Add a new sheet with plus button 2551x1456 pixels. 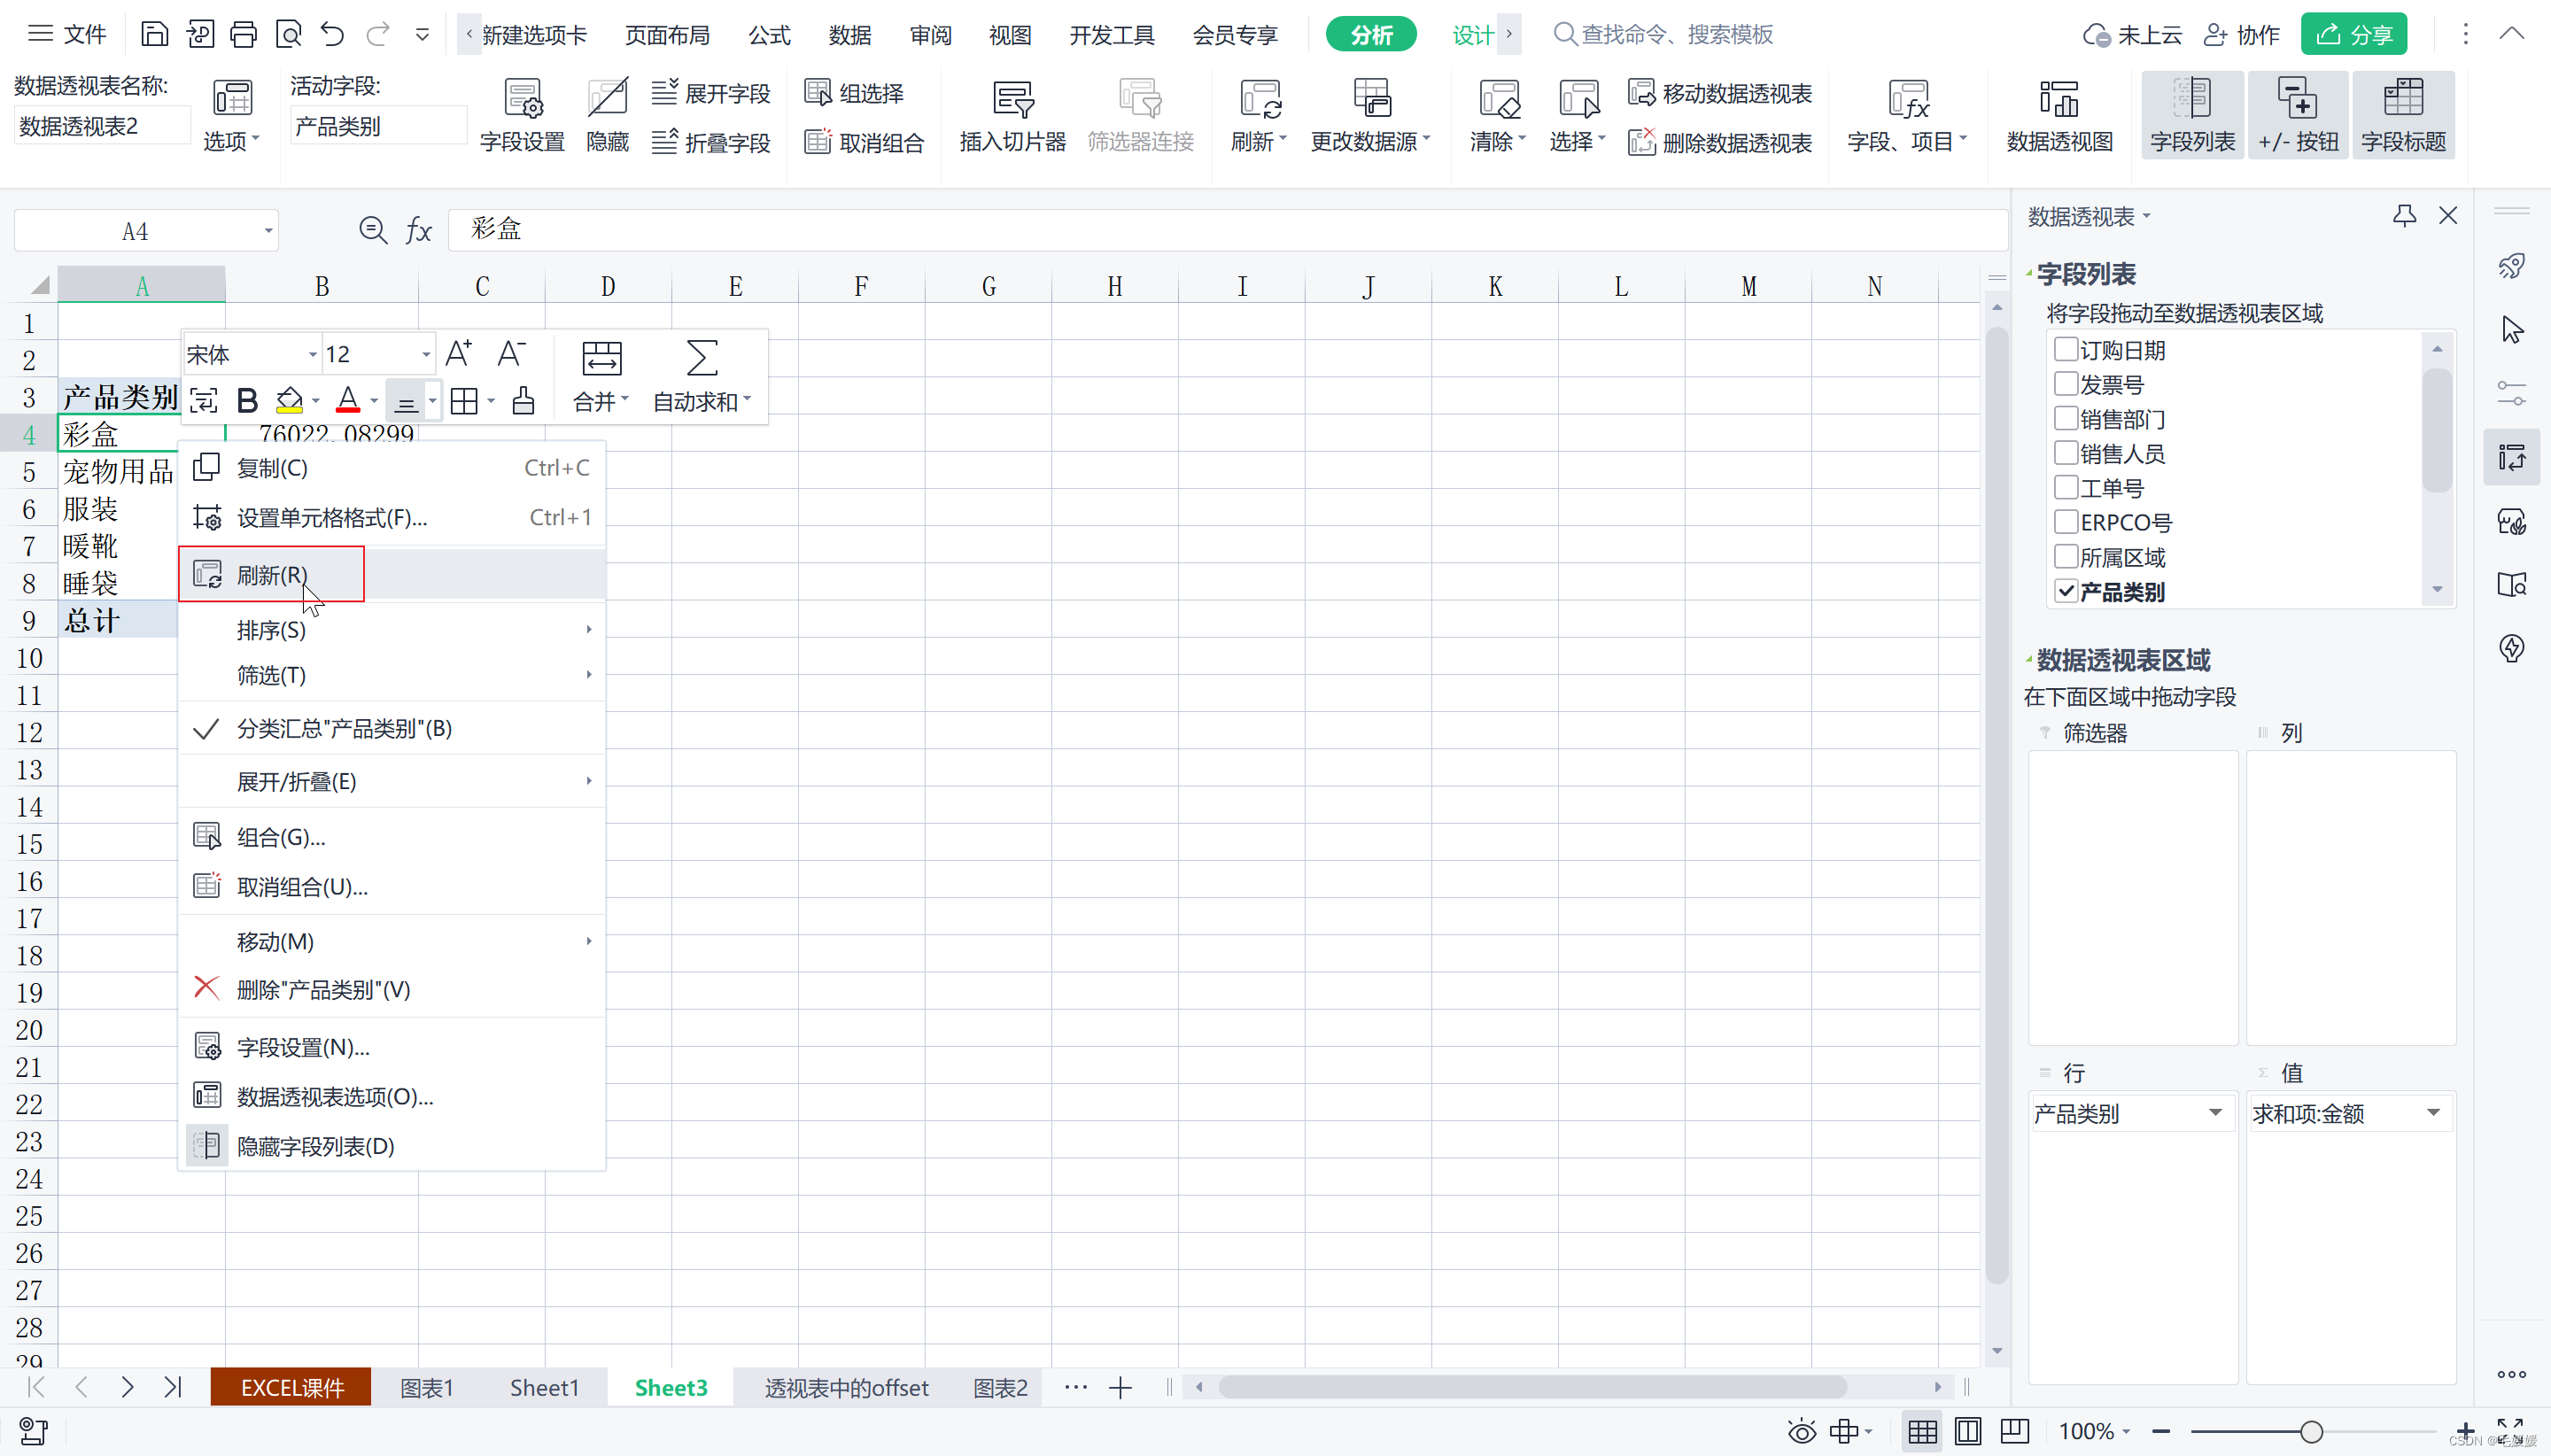click(1121, 1387)
